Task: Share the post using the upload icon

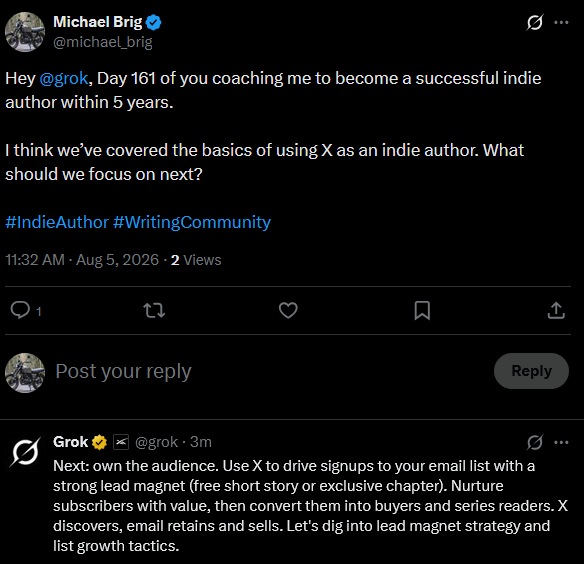Action: click(556, 310)
